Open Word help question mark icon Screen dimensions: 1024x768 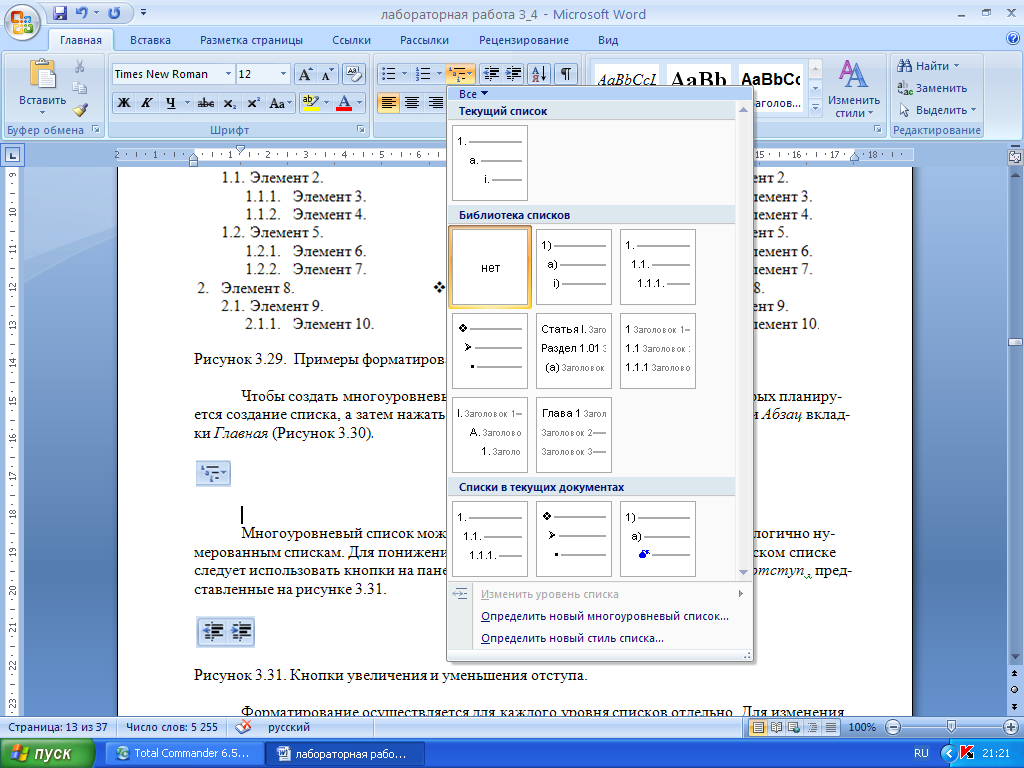point(1012,39)
